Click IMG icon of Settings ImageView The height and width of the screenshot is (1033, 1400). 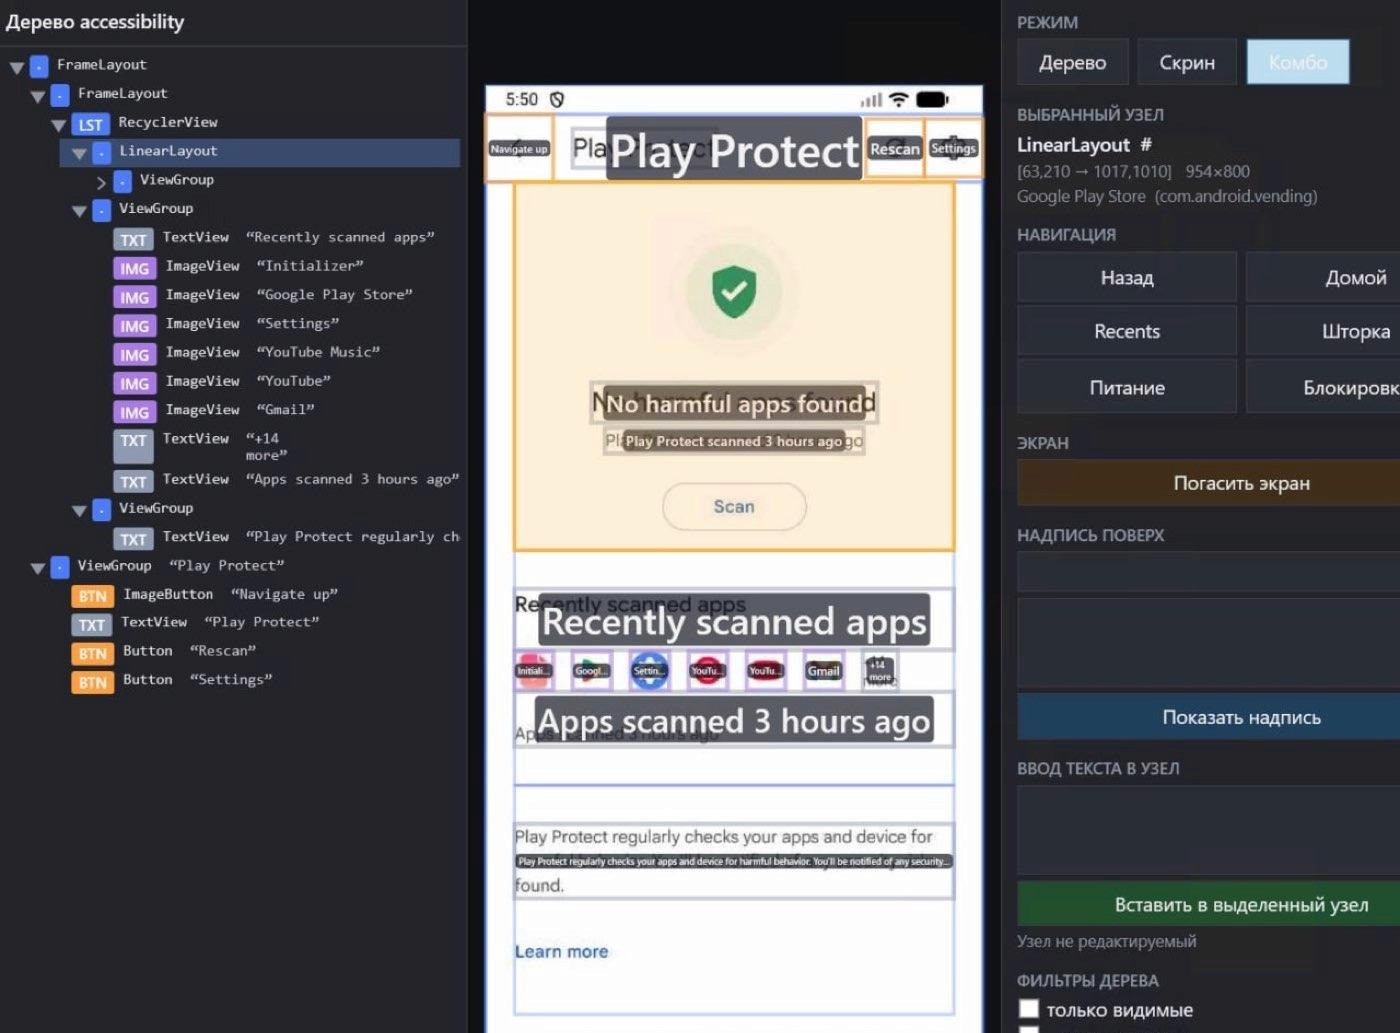pyautogui.click(x=134, y=326)
